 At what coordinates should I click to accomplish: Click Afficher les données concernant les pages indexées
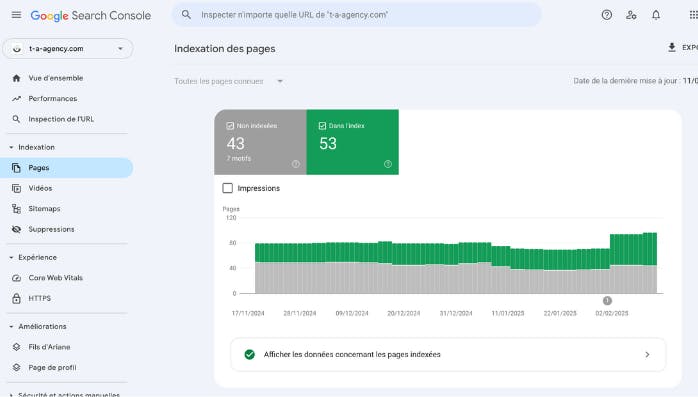pyautogui.click(x=448, y=354)
